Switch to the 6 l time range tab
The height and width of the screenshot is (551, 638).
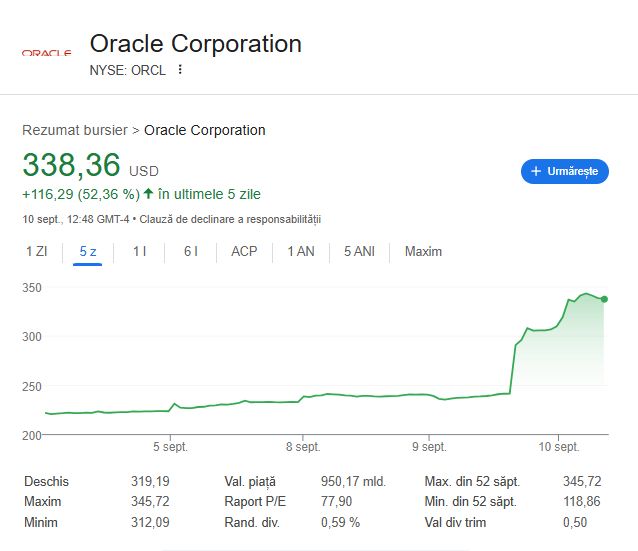pos(190,251)
